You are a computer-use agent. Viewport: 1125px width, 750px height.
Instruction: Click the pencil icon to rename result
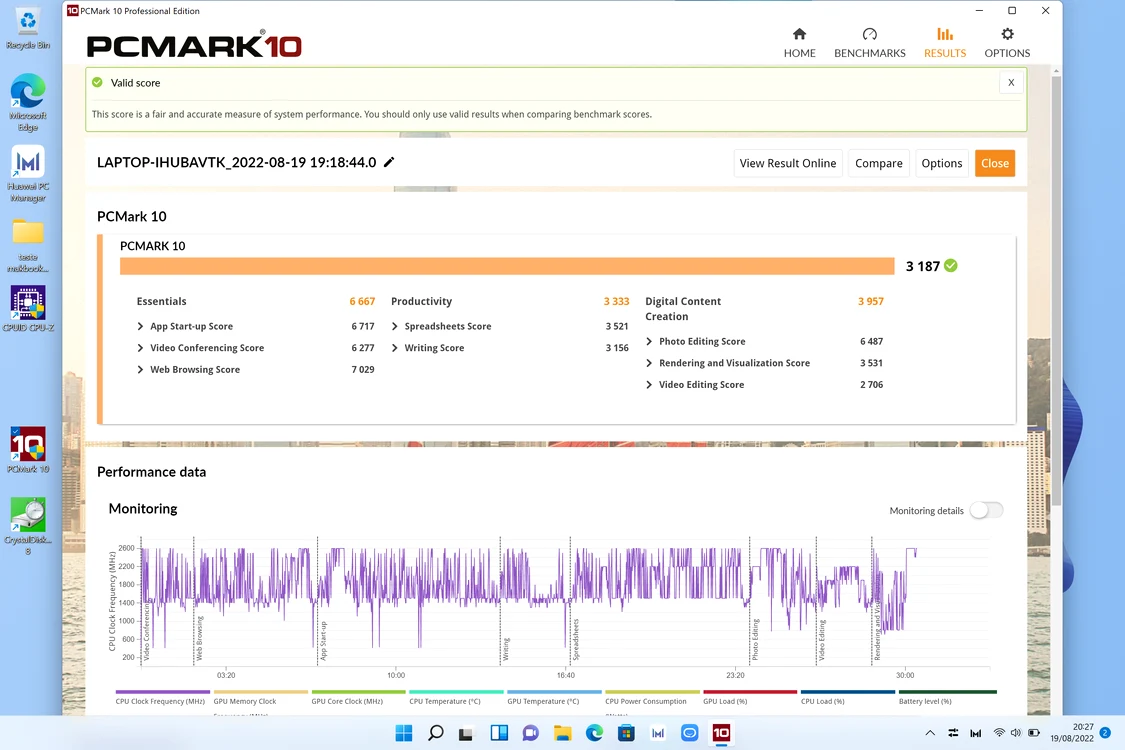point(389,162)
